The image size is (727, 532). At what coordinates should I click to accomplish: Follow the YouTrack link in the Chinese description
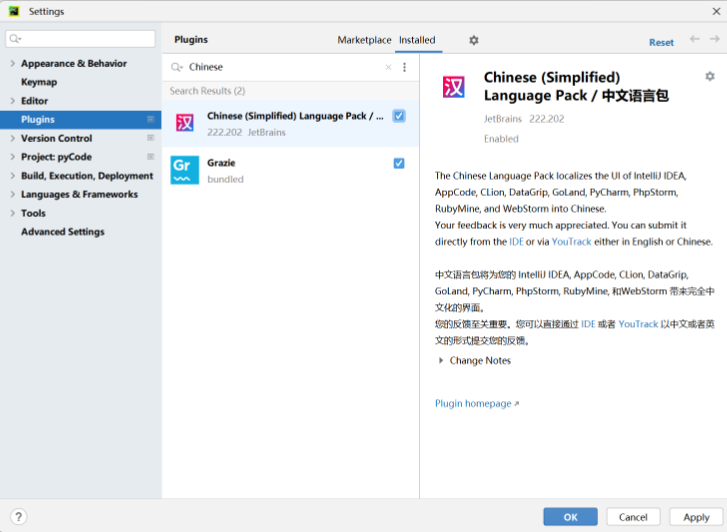(x=638, y=324)
